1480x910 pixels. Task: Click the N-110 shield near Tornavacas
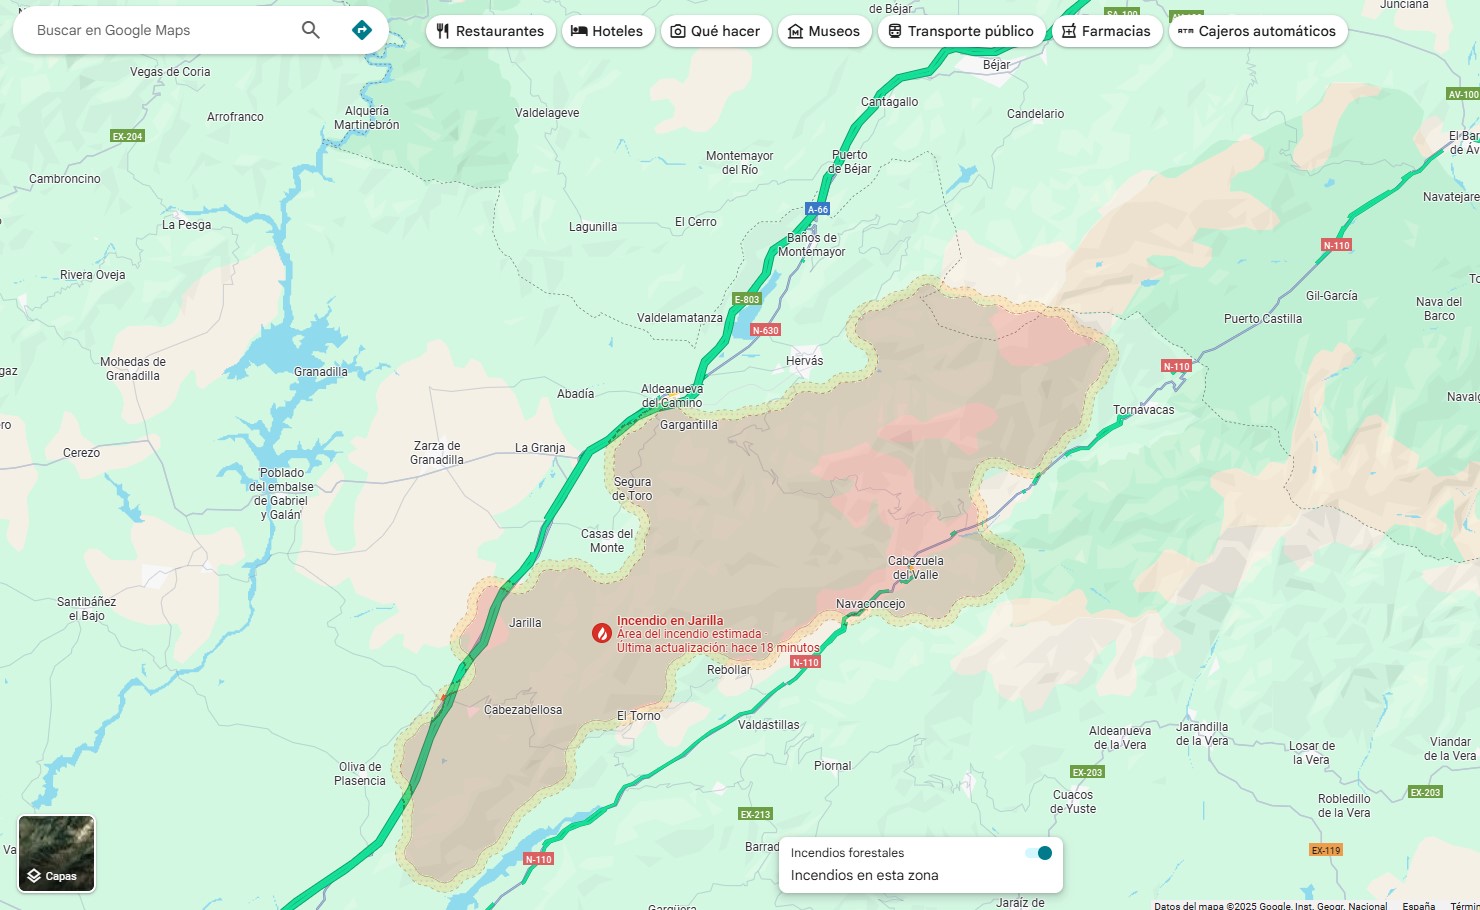click(1176, 366)
